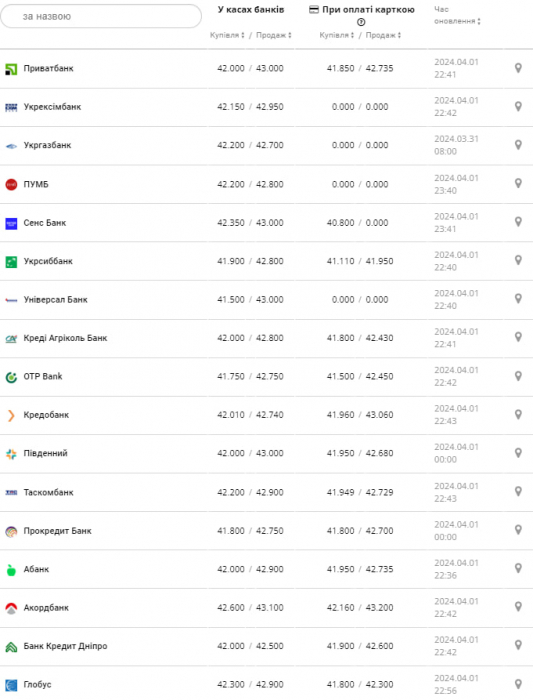
Task: Open map pin for Глобус
Action: 518,684
